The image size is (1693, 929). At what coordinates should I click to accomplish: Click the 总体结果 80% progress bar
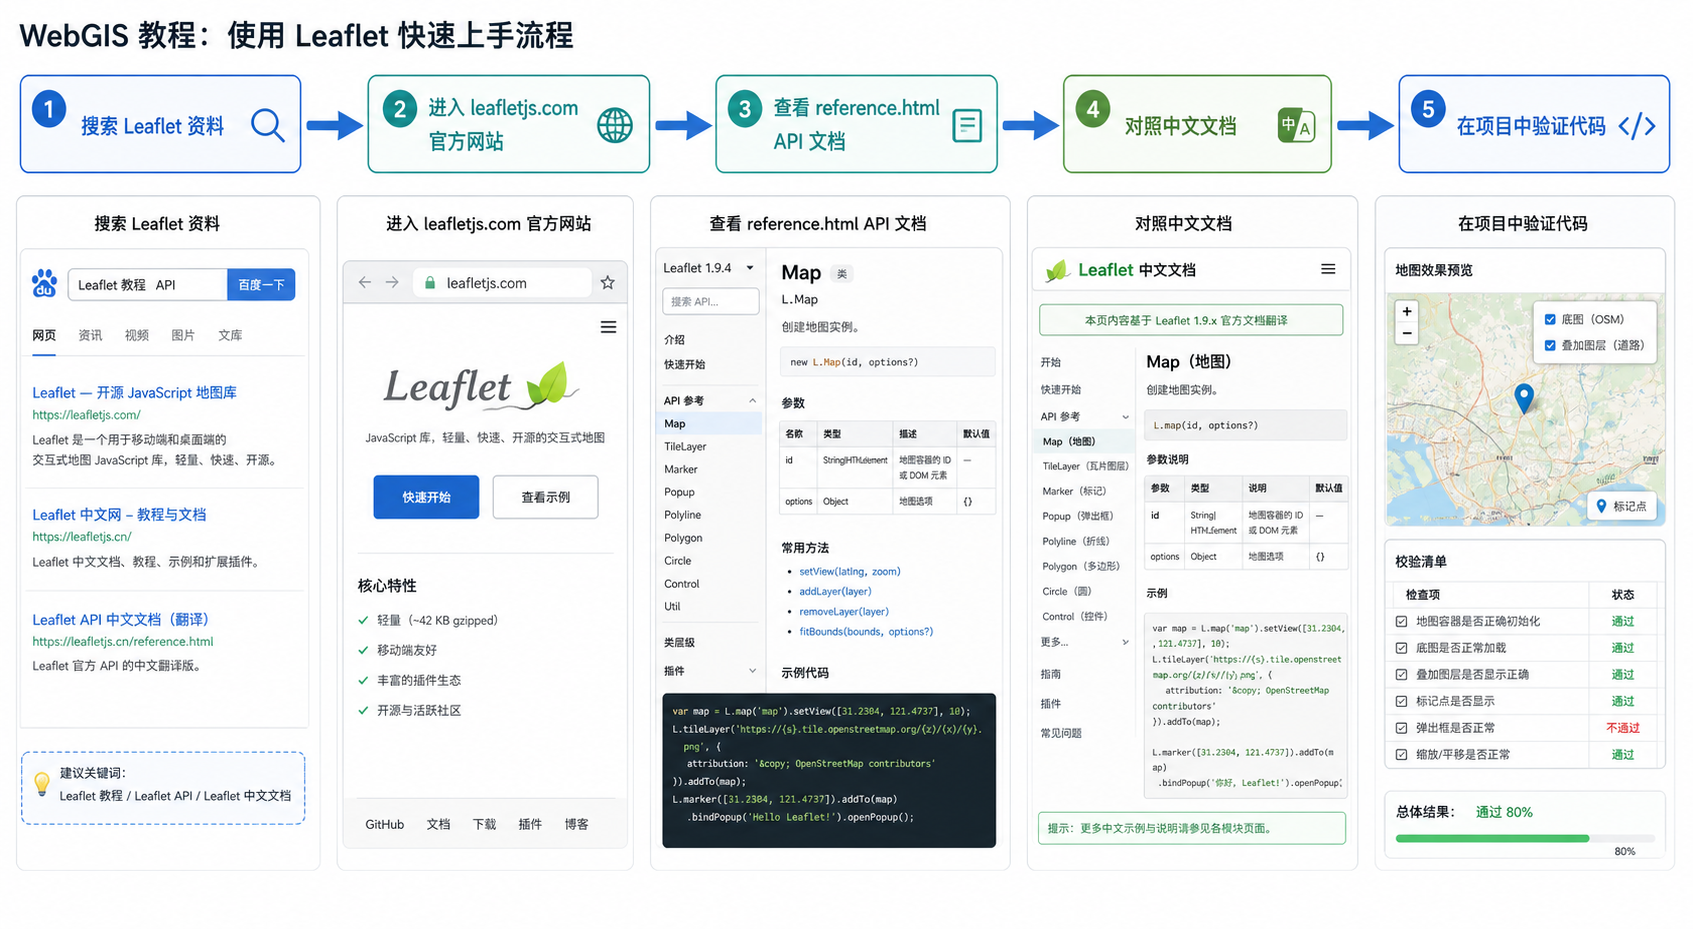(x=1524, y=838)
